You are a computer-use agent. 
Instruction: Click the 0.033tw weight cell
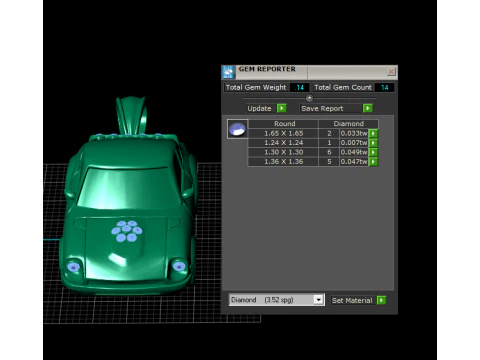coord(354,133)
